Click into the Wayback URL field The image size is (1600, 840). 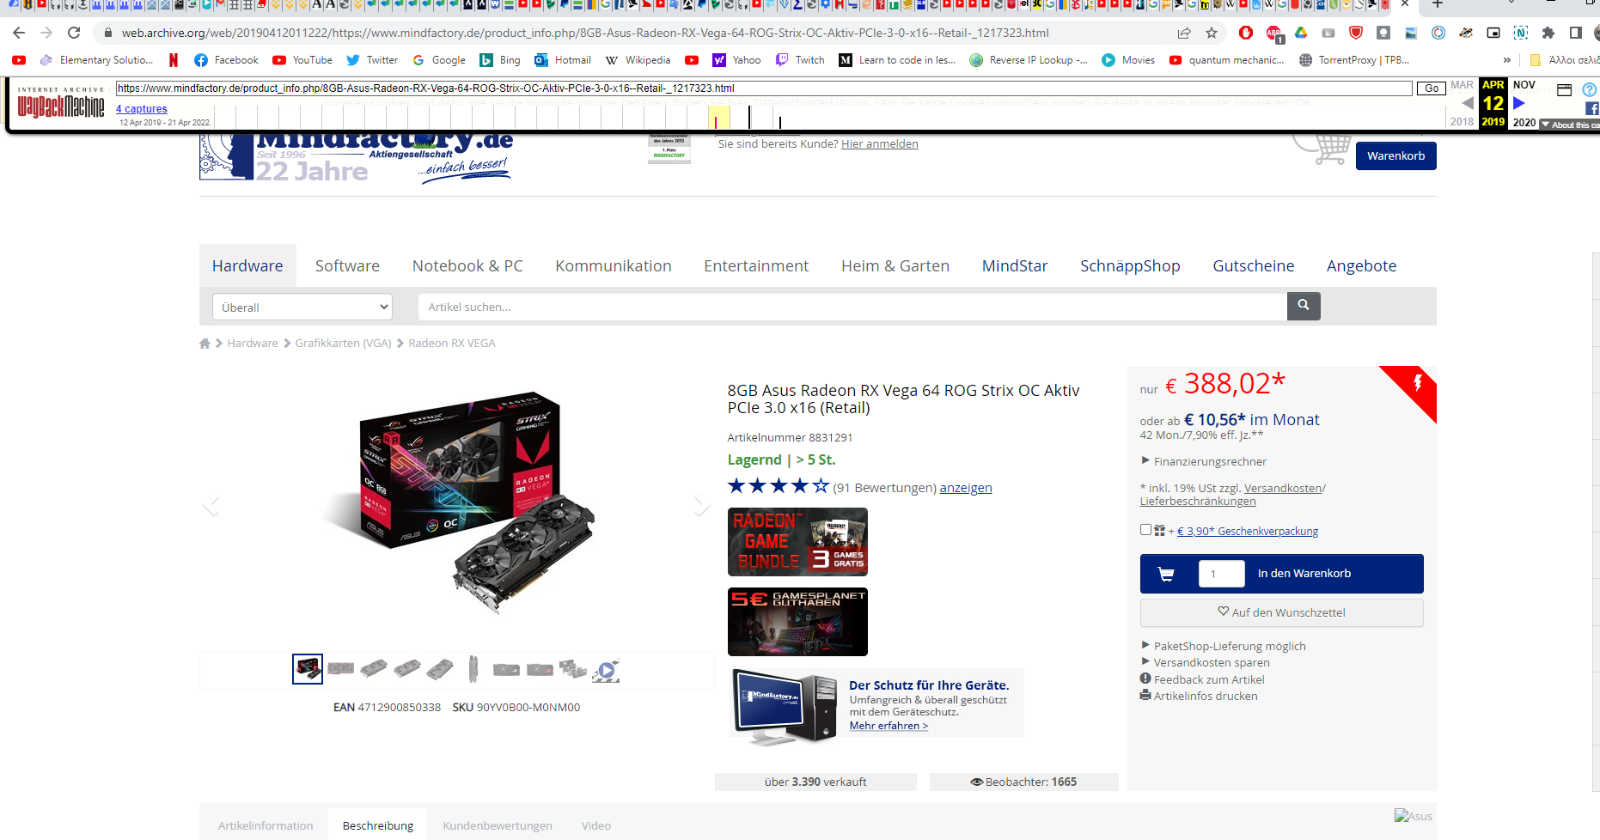(x=763, y=88)
